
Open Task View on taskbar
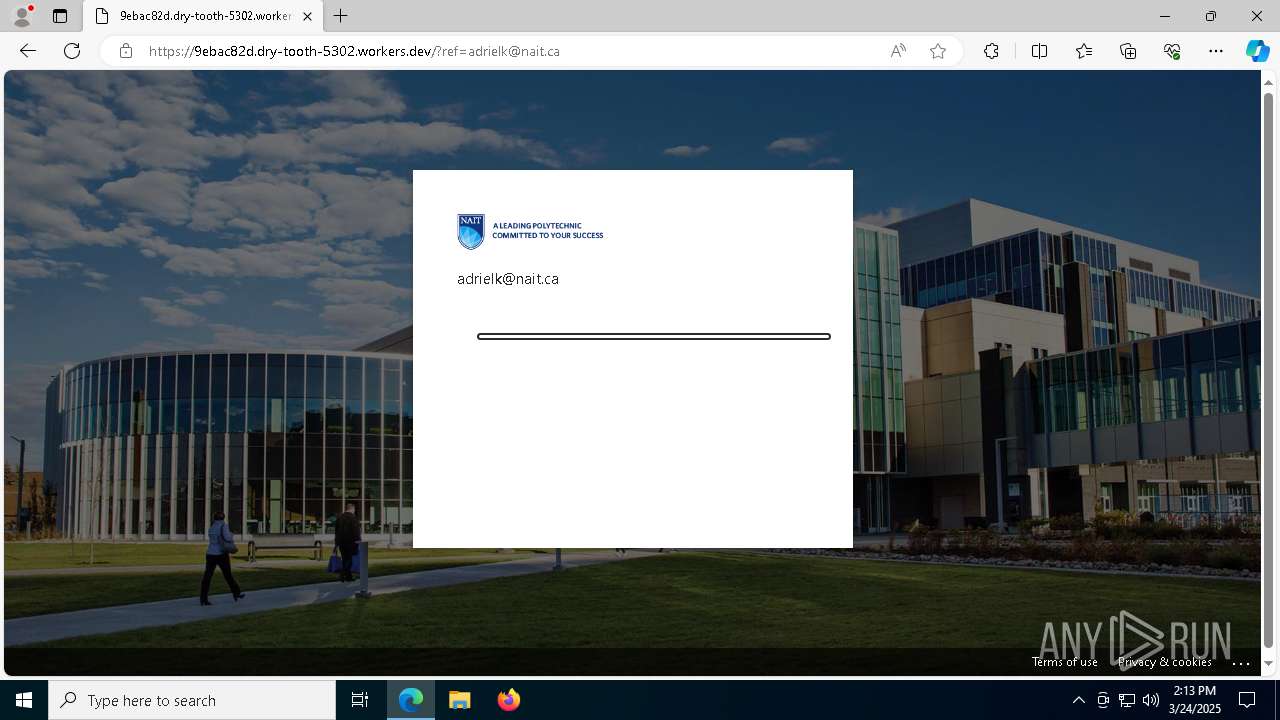360,700
